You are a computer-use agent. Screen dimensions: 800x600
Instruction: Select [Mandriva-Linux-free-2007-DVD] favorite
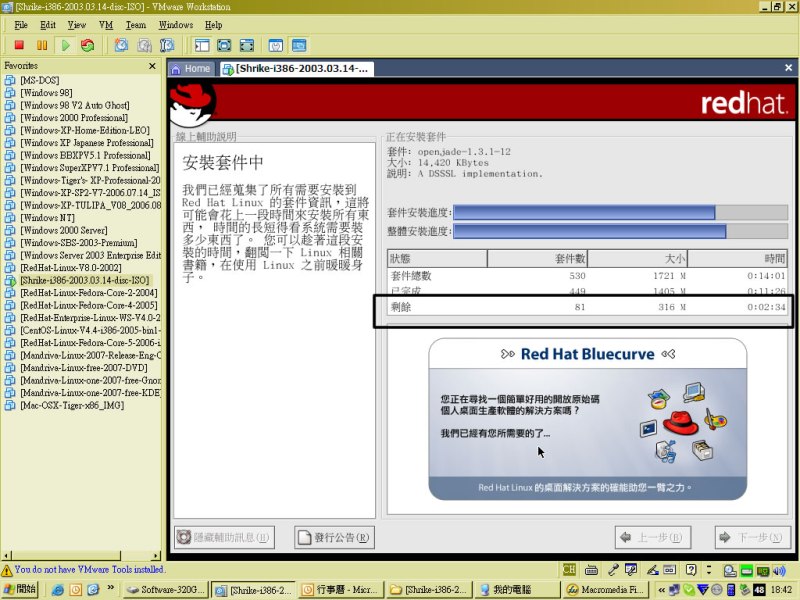(x=84, y=368)
